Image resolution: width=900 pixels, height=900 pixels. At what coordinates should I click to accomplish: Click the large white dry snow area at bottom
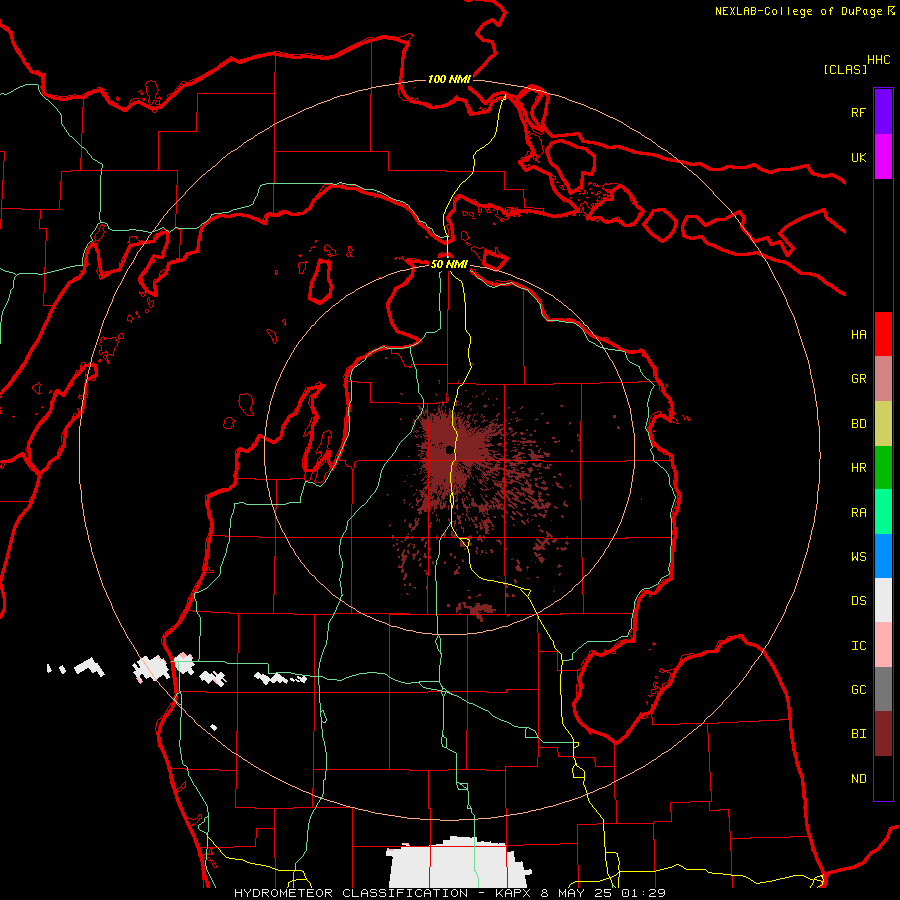[458, 863]
